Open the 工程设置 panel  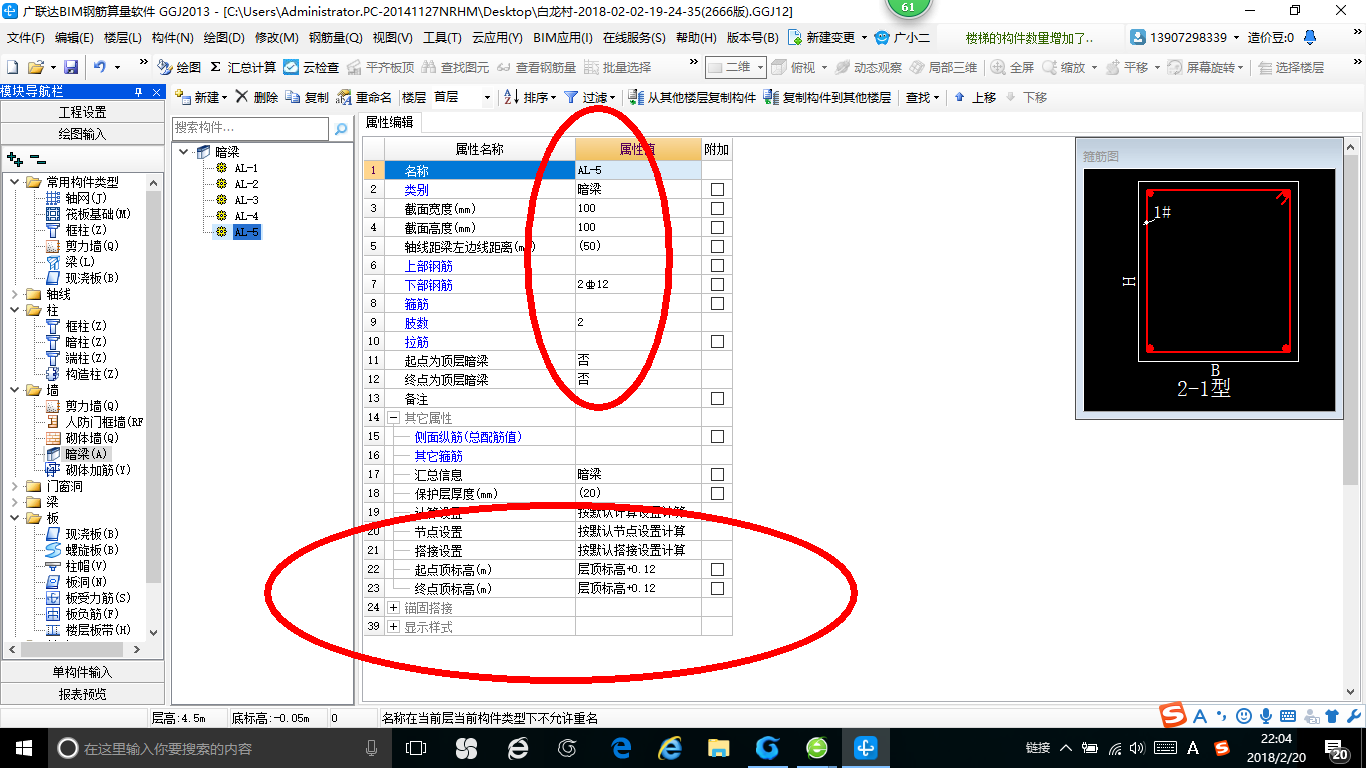(82, 112)
